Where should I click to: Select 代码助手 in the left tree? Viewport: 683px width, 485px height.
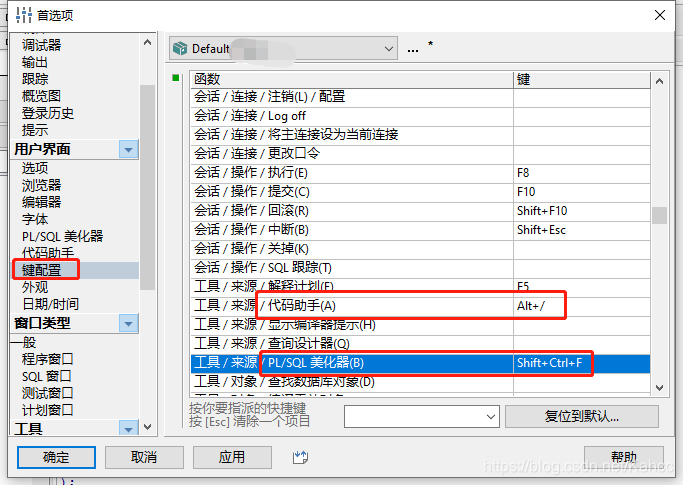[x=48, y=253]
